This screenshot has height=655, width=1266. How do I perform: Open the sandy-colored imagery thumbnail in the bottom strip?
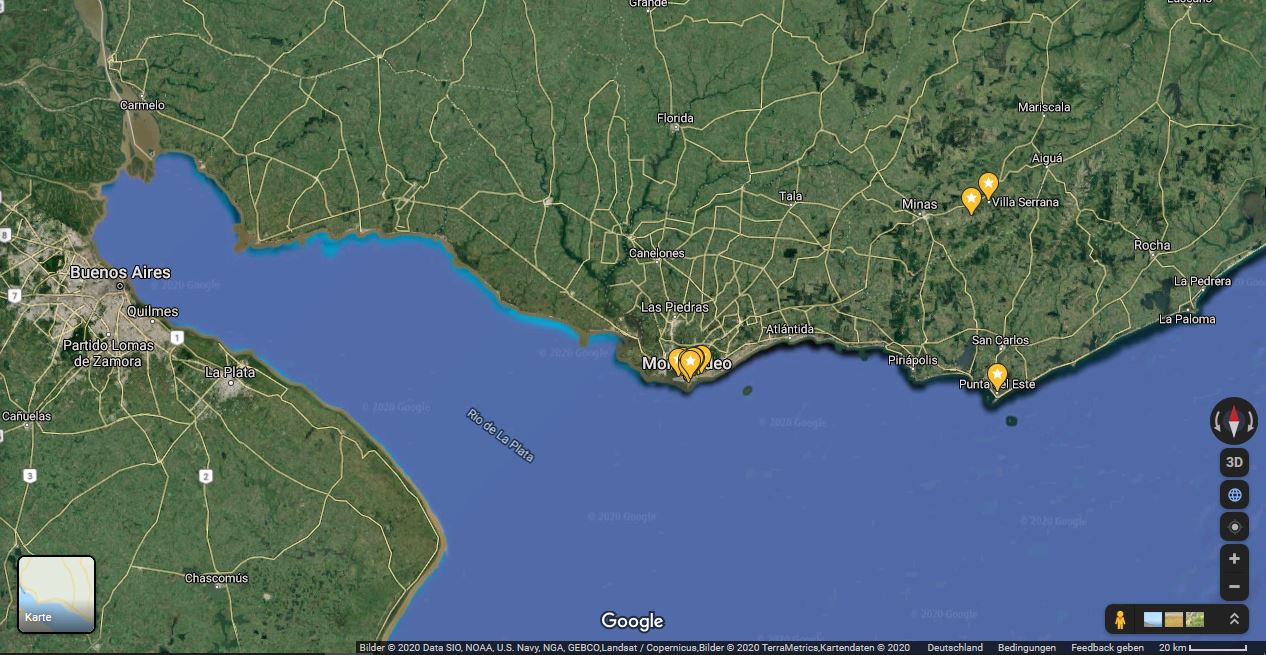pyautogui.click(x=1174, y=619)
